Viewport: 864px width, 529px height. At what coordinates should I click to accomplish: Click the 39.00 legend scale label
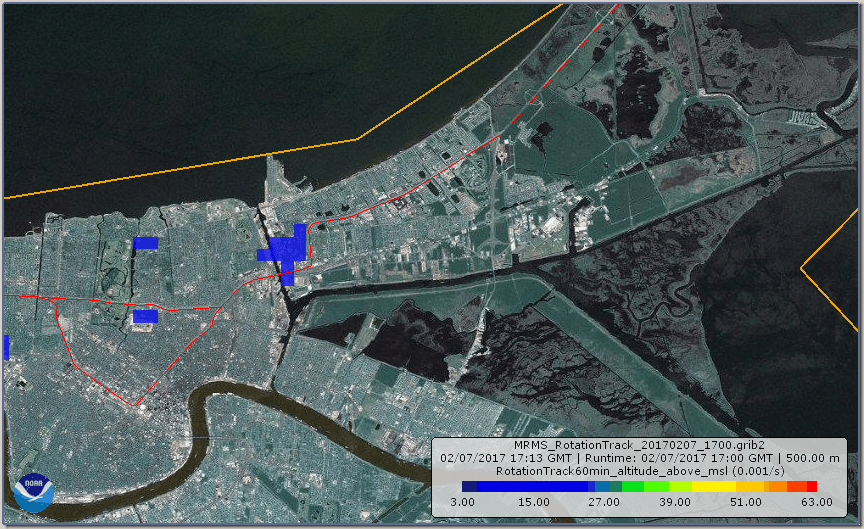pos(675,502)
